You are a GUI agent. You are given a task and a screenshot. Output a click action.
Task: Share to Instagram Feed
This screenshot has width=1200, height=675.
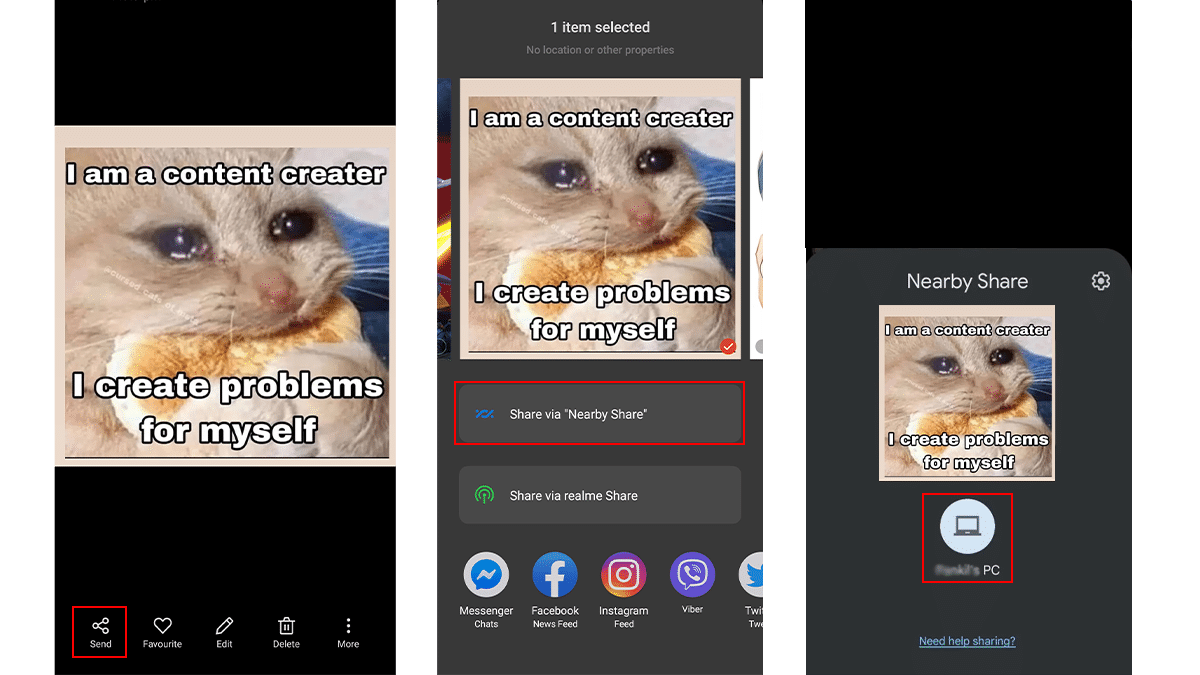pos(624,576)
